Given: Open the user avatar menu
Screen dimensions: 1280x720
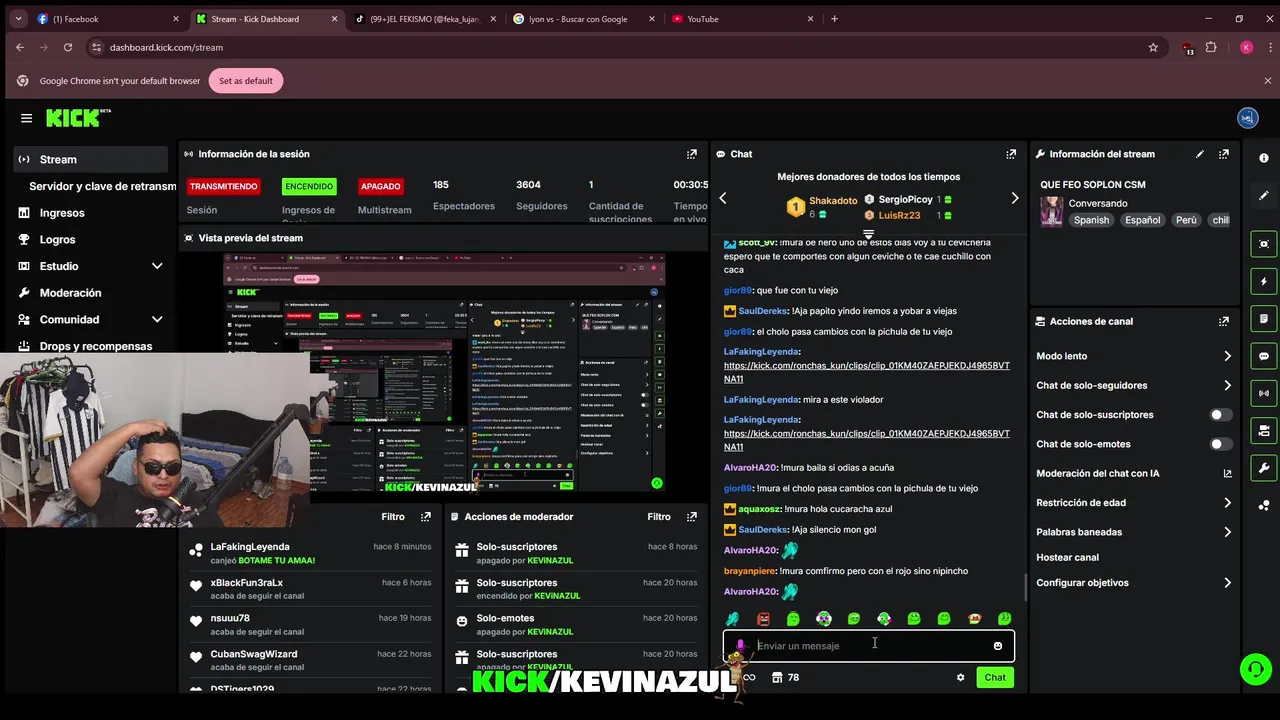Looking at the screenshot, I should 1247,118.
